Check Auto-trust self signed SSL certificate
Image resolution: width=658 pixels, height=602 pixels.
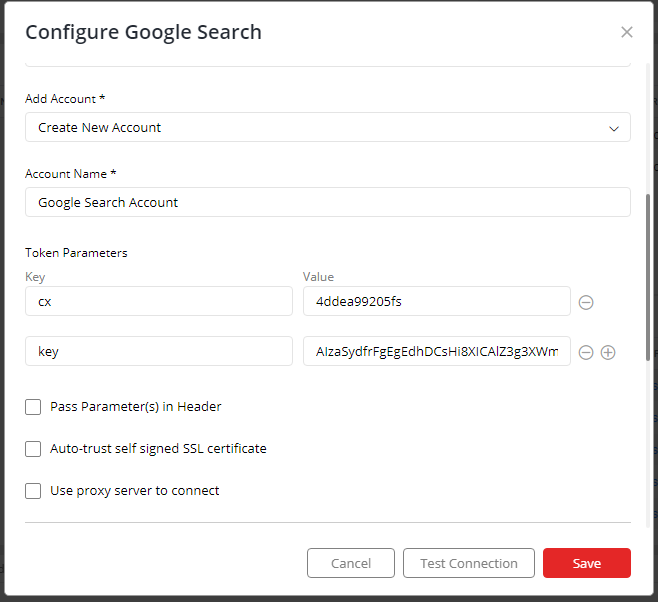pos(33,449)
